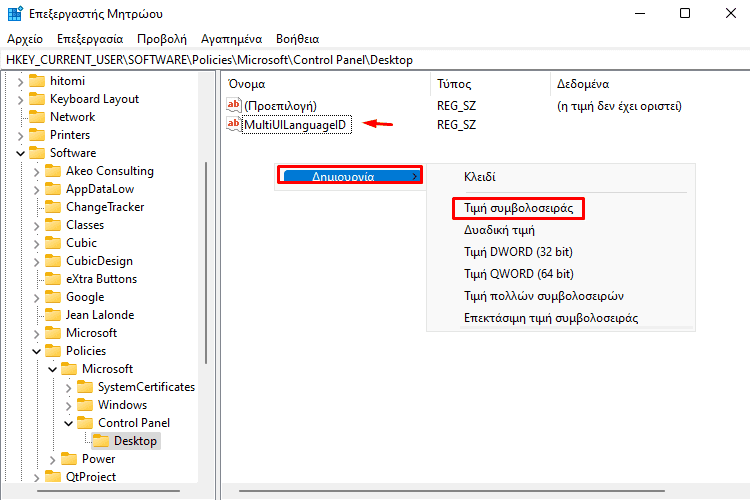Screen dimensions: 750x500
Task: Click the Network folder icon
Action: point(37,117)
